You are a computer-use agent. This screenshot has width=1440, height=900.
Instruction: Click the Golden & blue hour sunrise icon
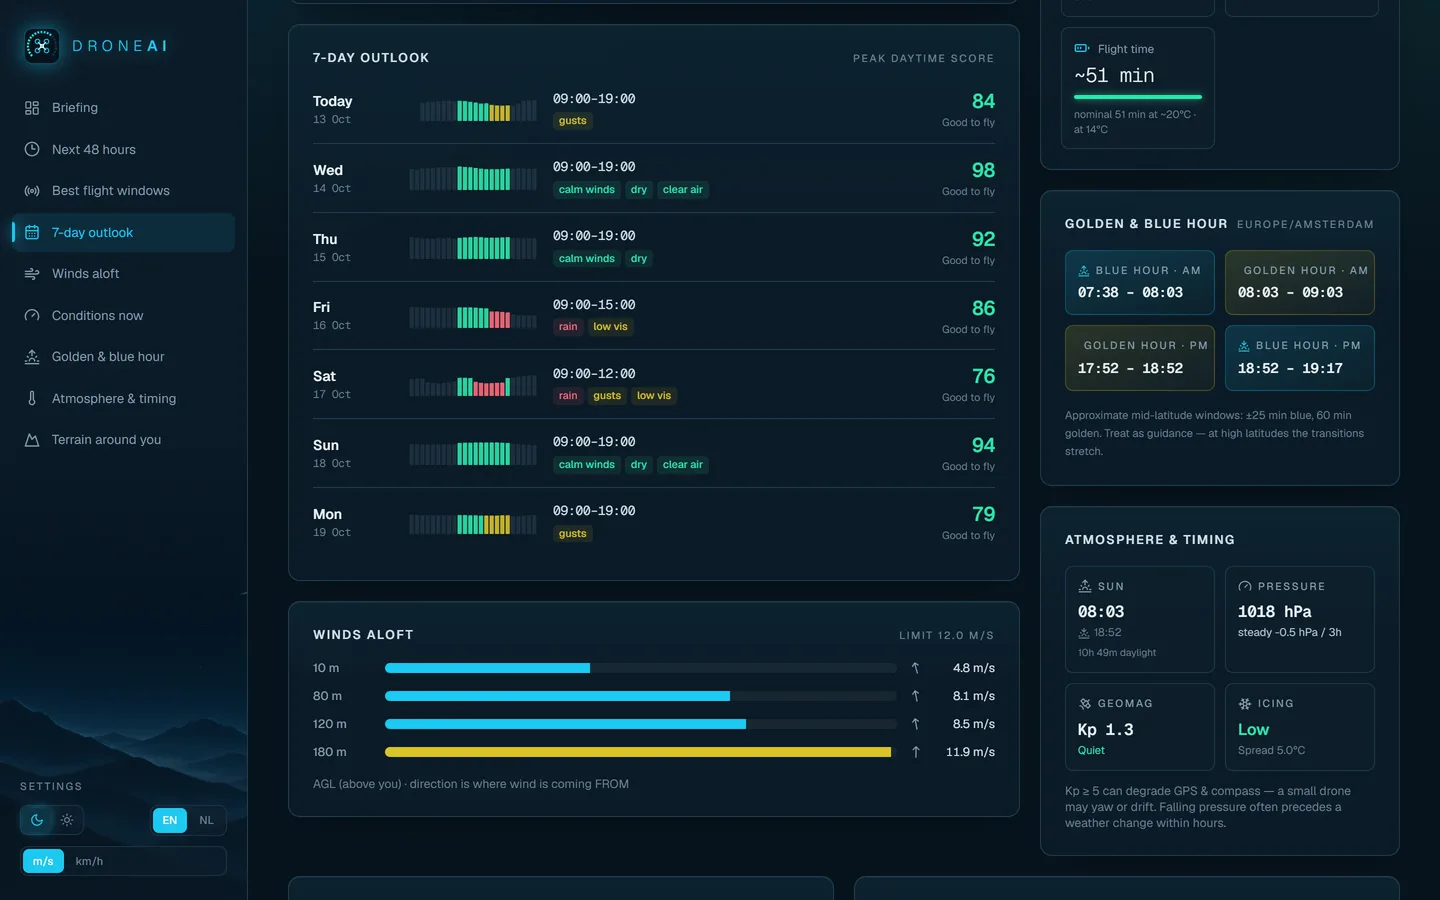(32, 357)
